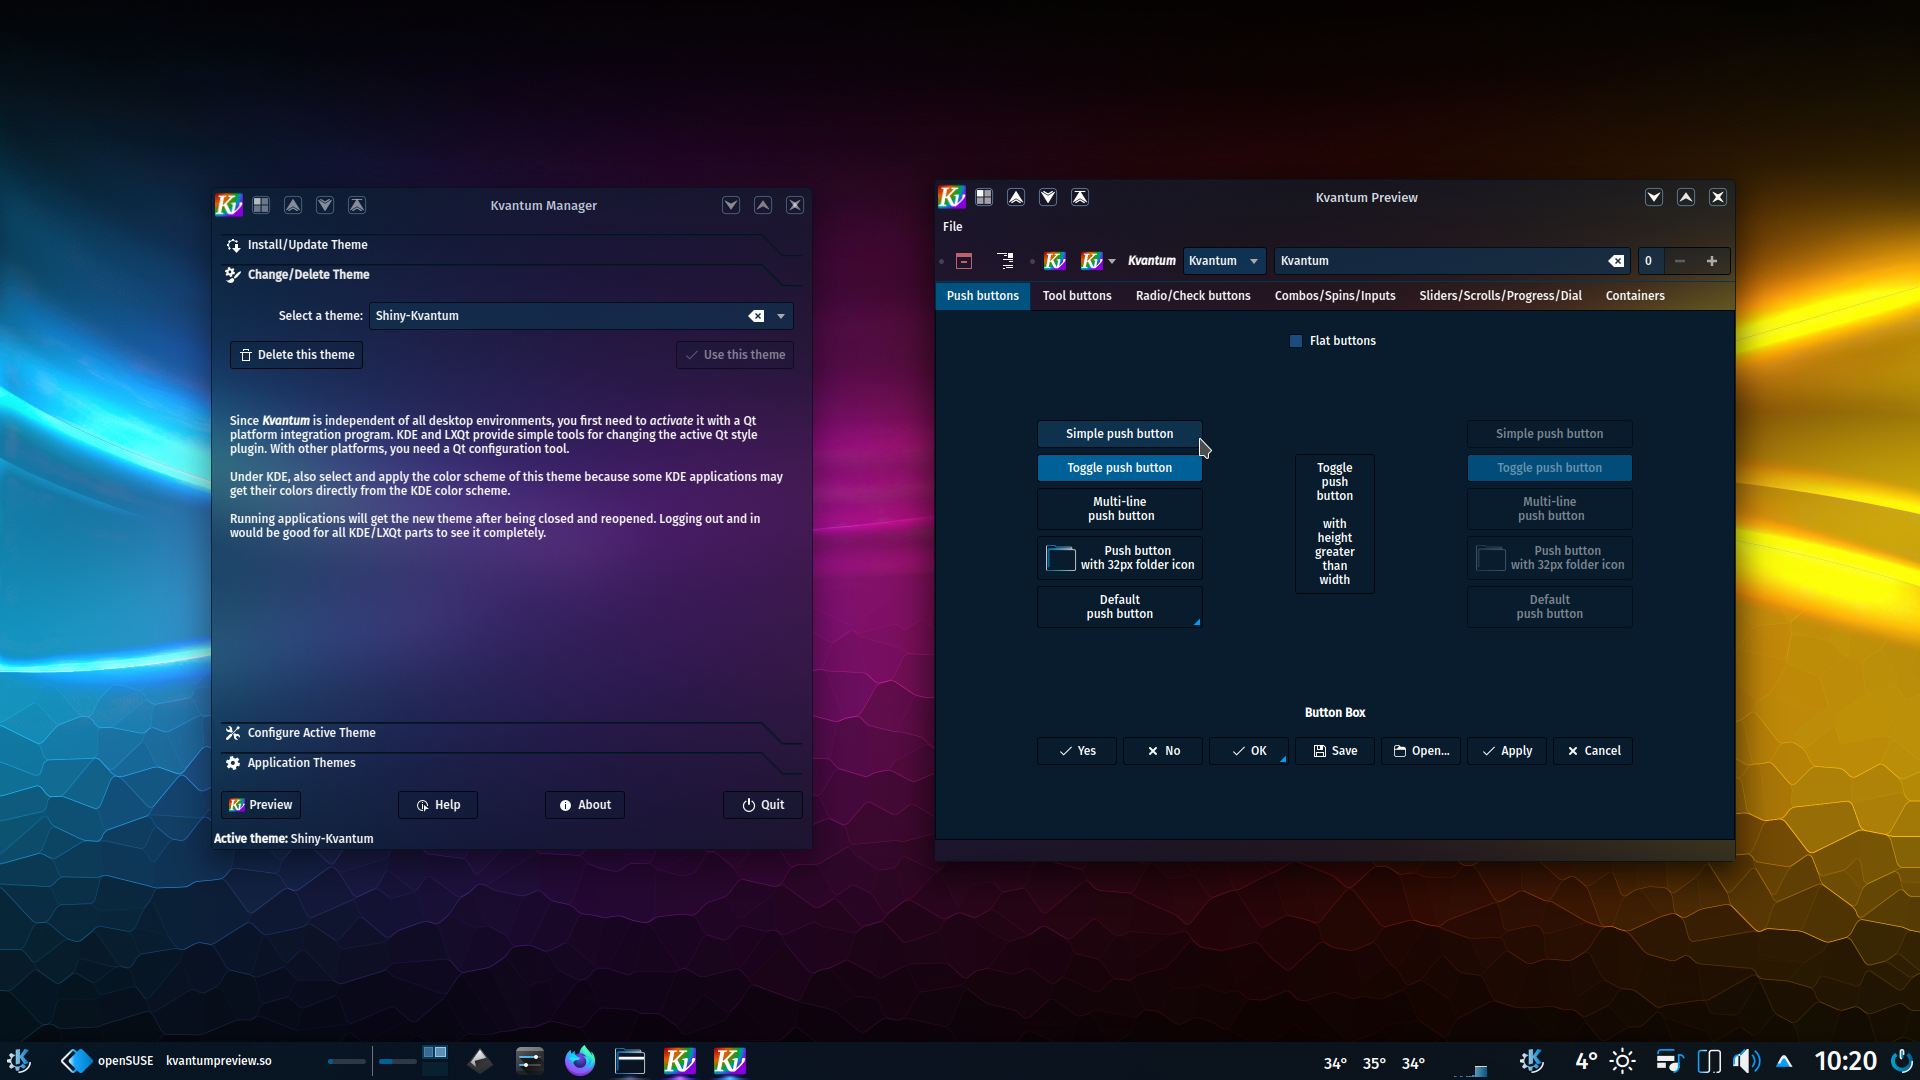Decrease the spin box value with minus
Screen dimensions: 1920x1080
pos(1680,261)
